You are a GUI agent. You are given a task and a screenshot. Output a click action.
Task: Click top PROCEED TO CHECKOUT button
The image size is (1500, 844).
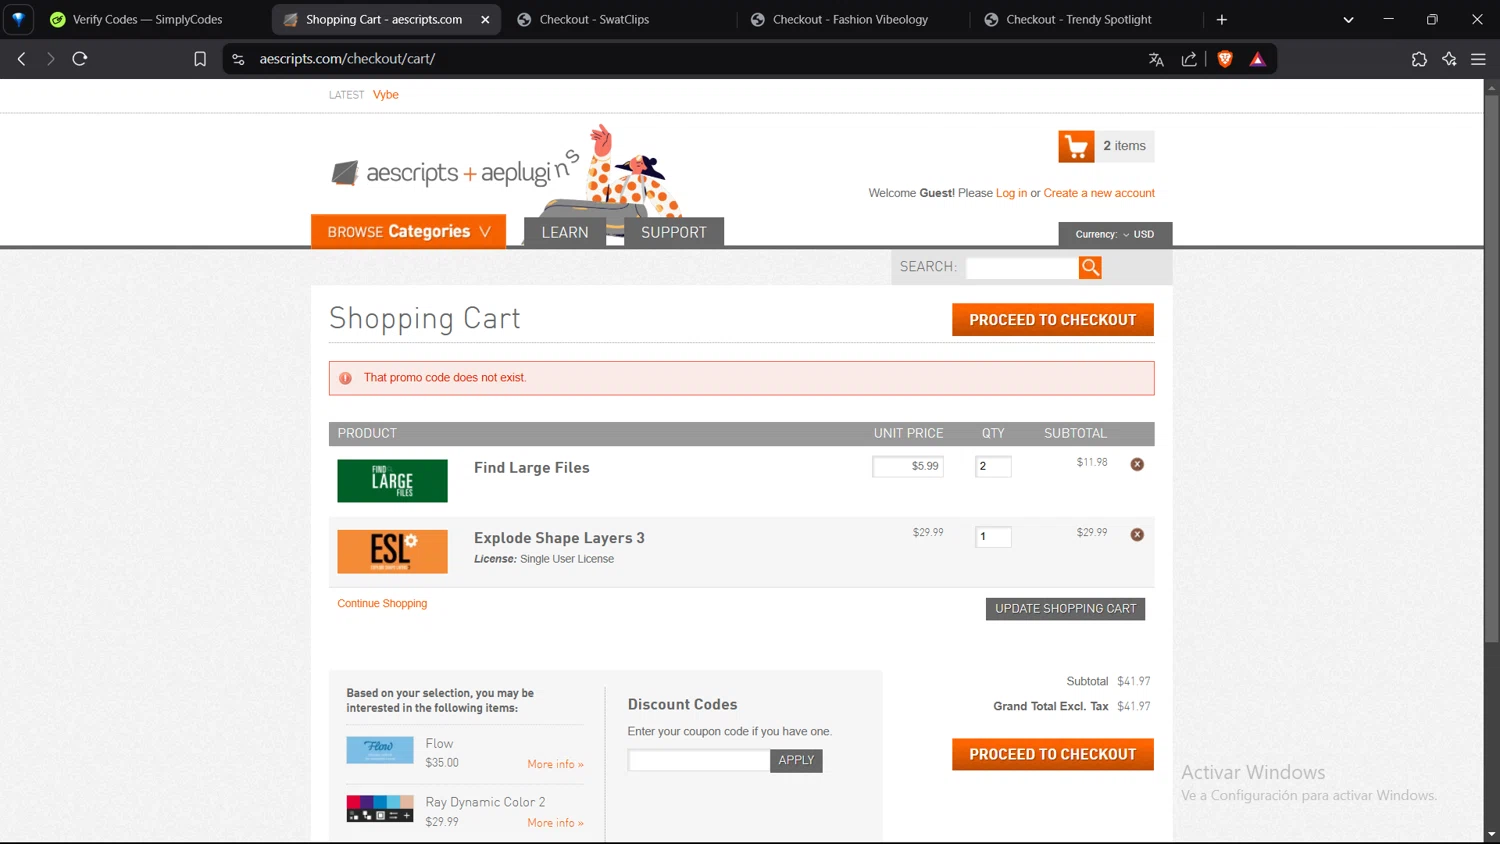(x=1053, y=320)
